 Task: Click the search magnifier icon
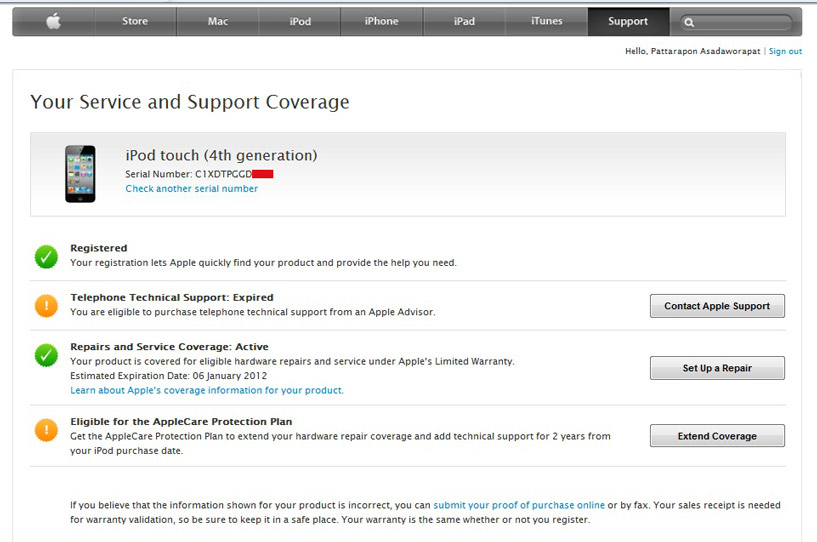(690, 22)
